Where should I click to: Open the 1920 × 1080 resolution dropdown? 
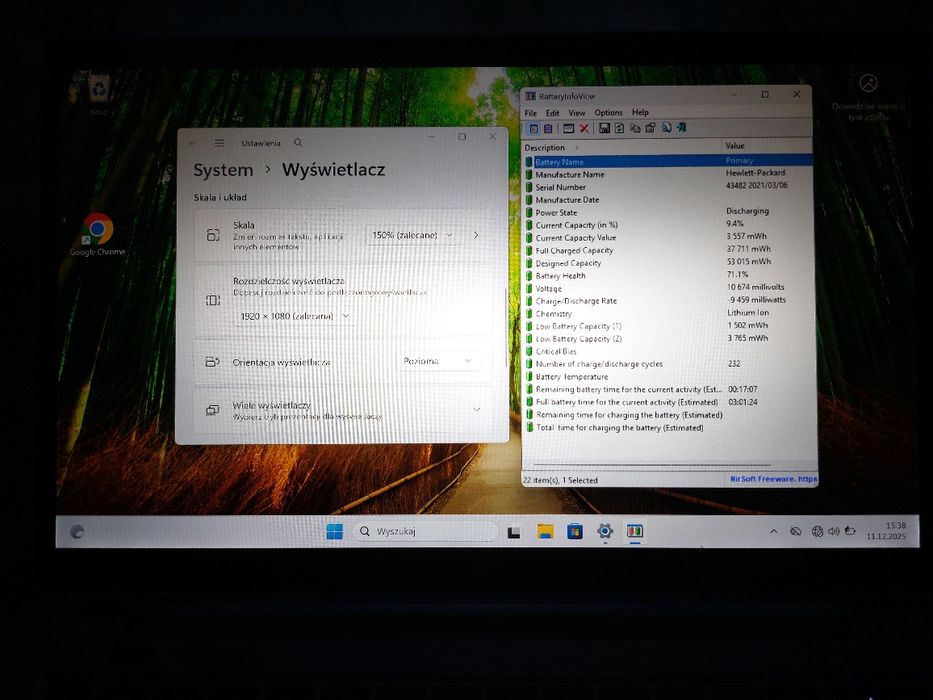click(295, 316)
